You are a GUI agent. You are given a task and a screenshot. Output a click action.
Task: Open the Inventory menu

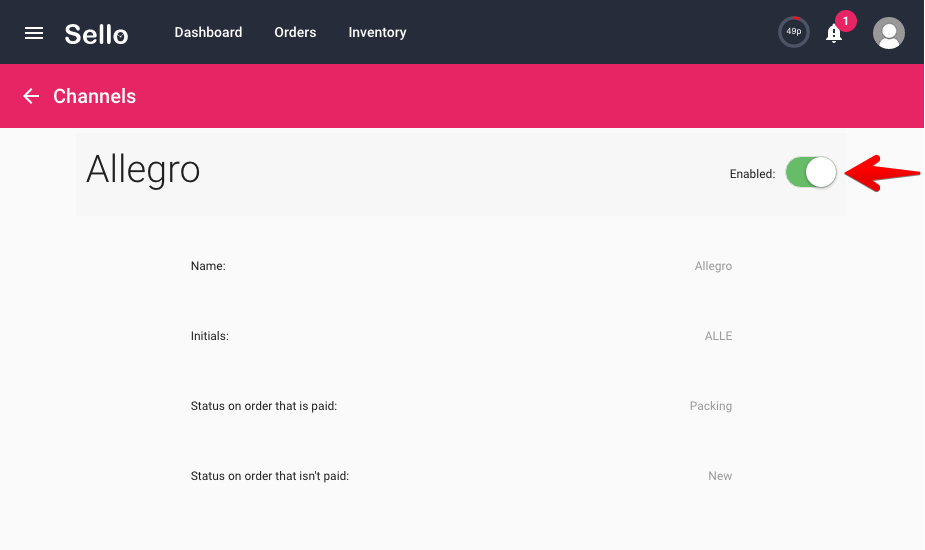(377, 32)
